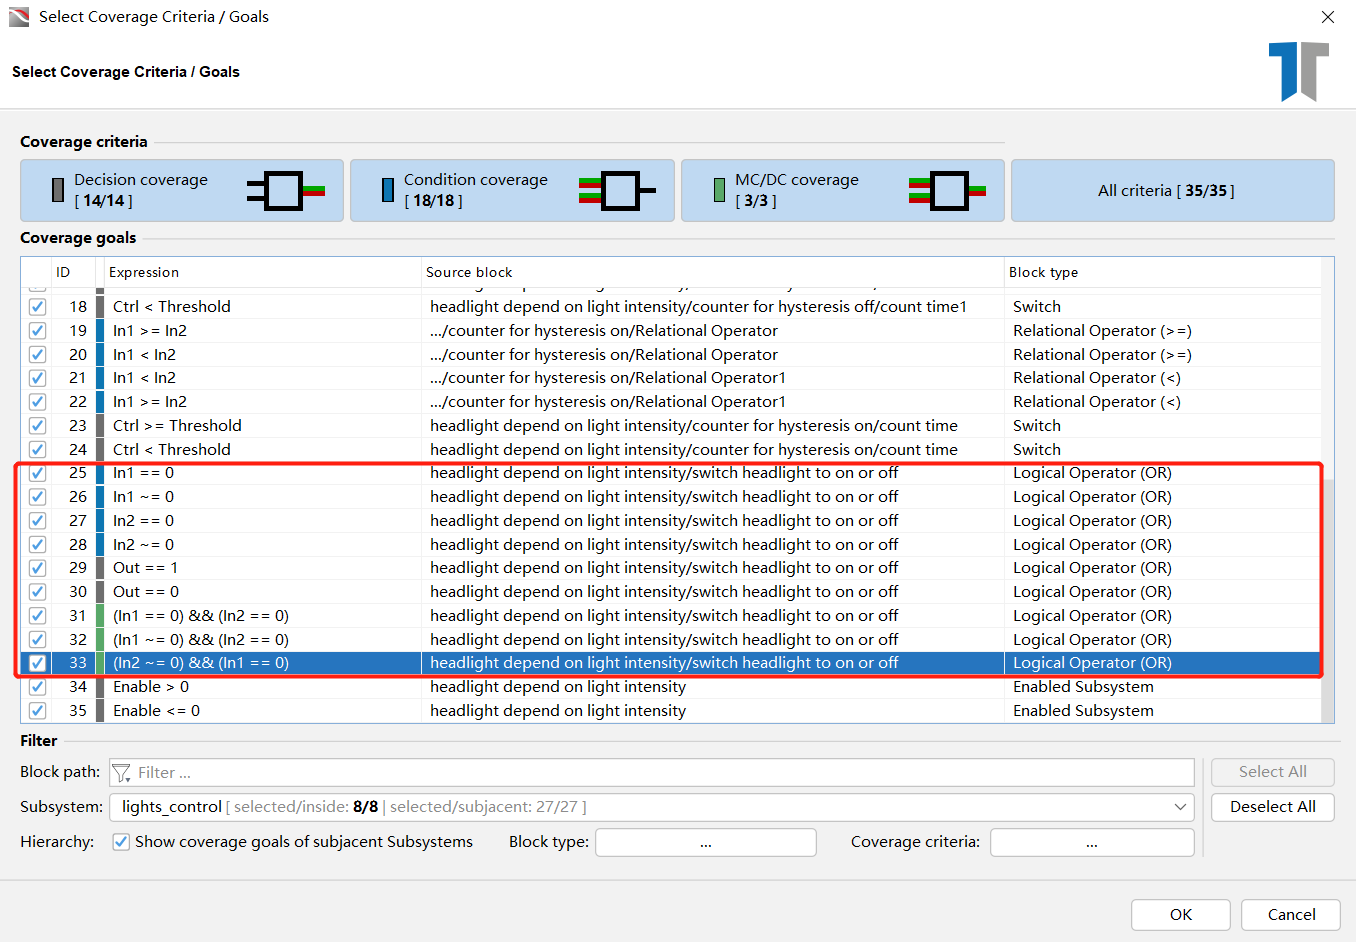Select the All criteria 35/35 tab
1356x942 pixels.
[x=1172, y=190]
